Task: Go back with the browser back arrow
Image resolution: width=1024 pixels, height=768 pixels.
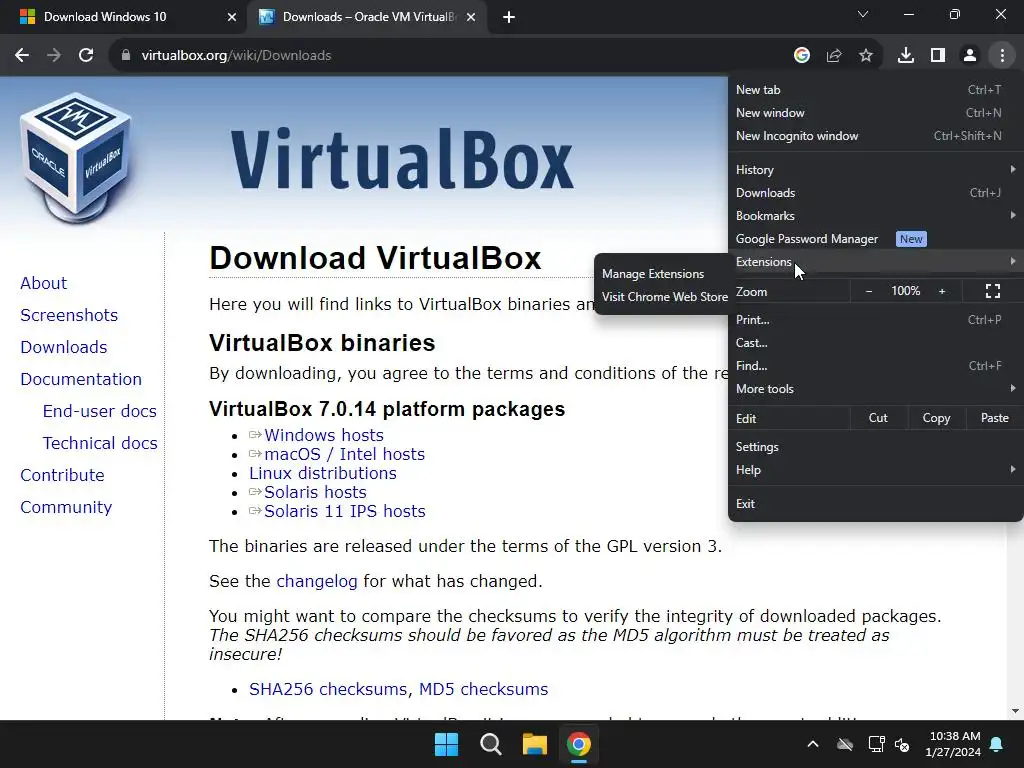Action: (x=22, y=56)
